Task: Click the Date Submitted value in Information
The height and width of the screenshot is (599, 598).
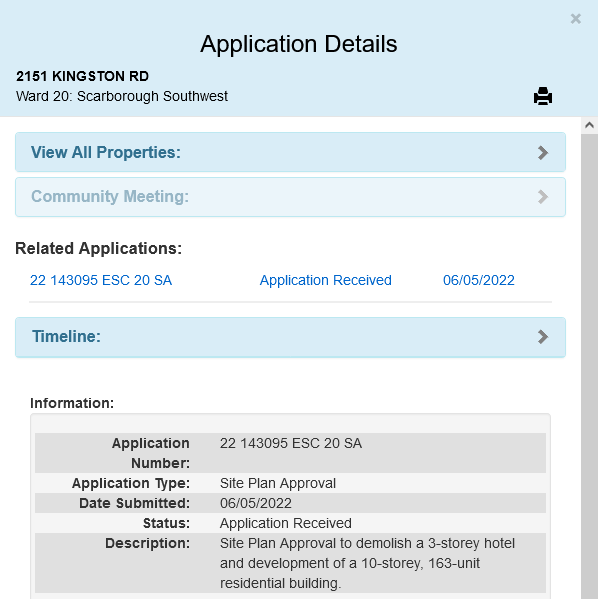Action: [x=256, y=503]
